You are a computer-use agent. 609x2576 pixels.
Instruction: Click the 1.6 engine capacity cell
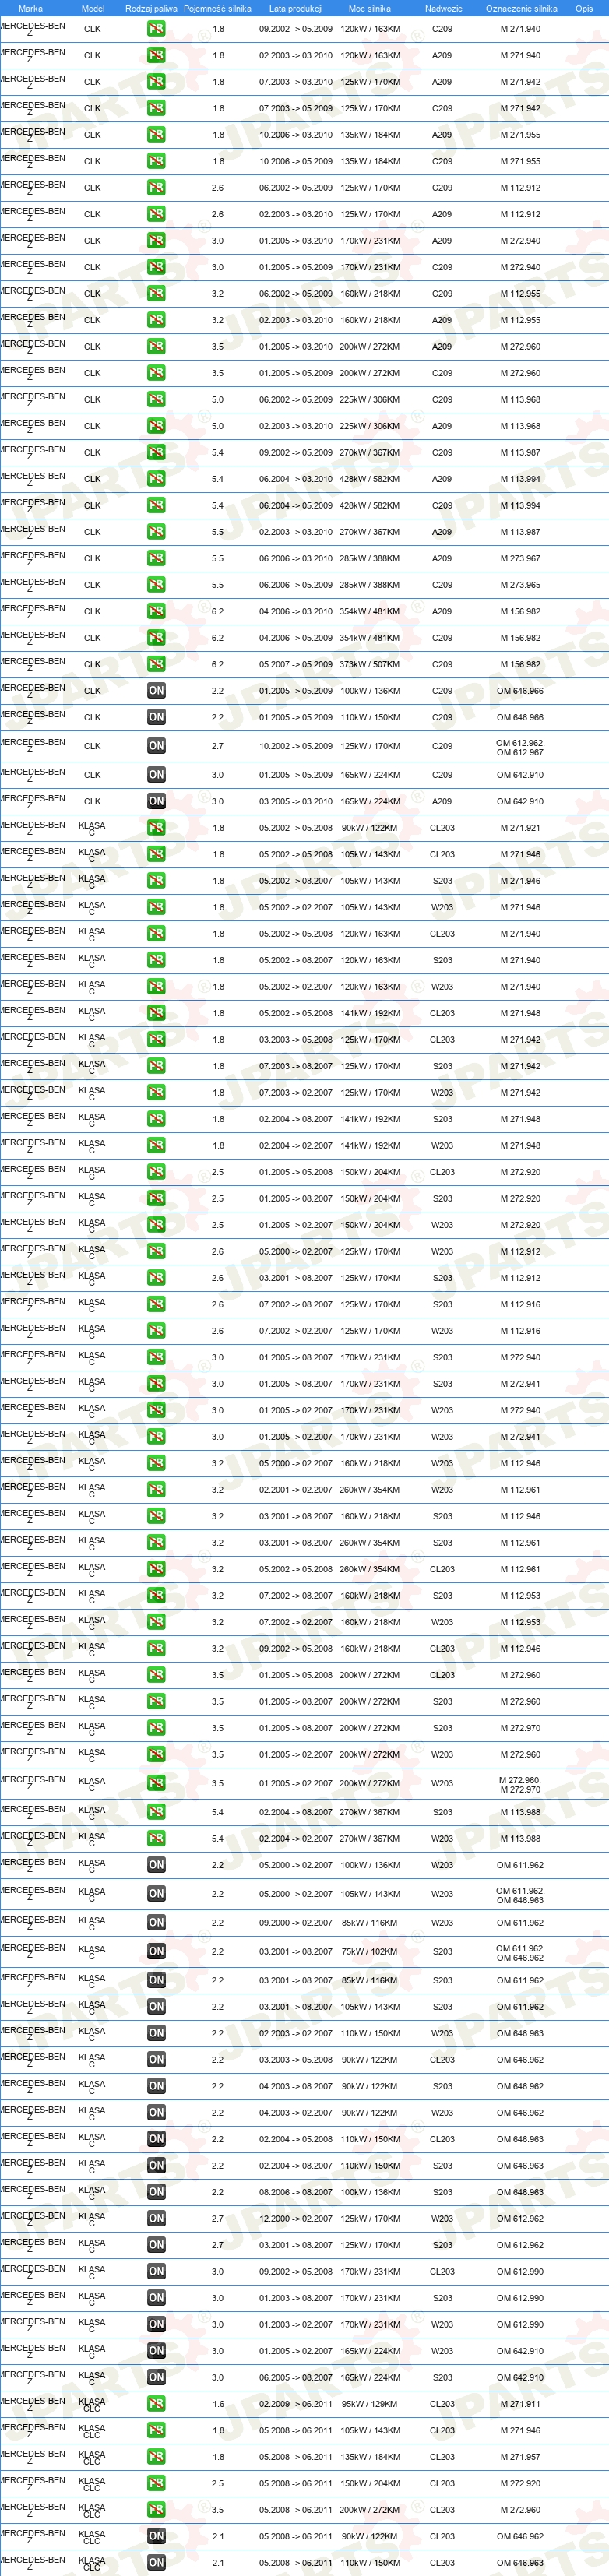coord(218,2404)
